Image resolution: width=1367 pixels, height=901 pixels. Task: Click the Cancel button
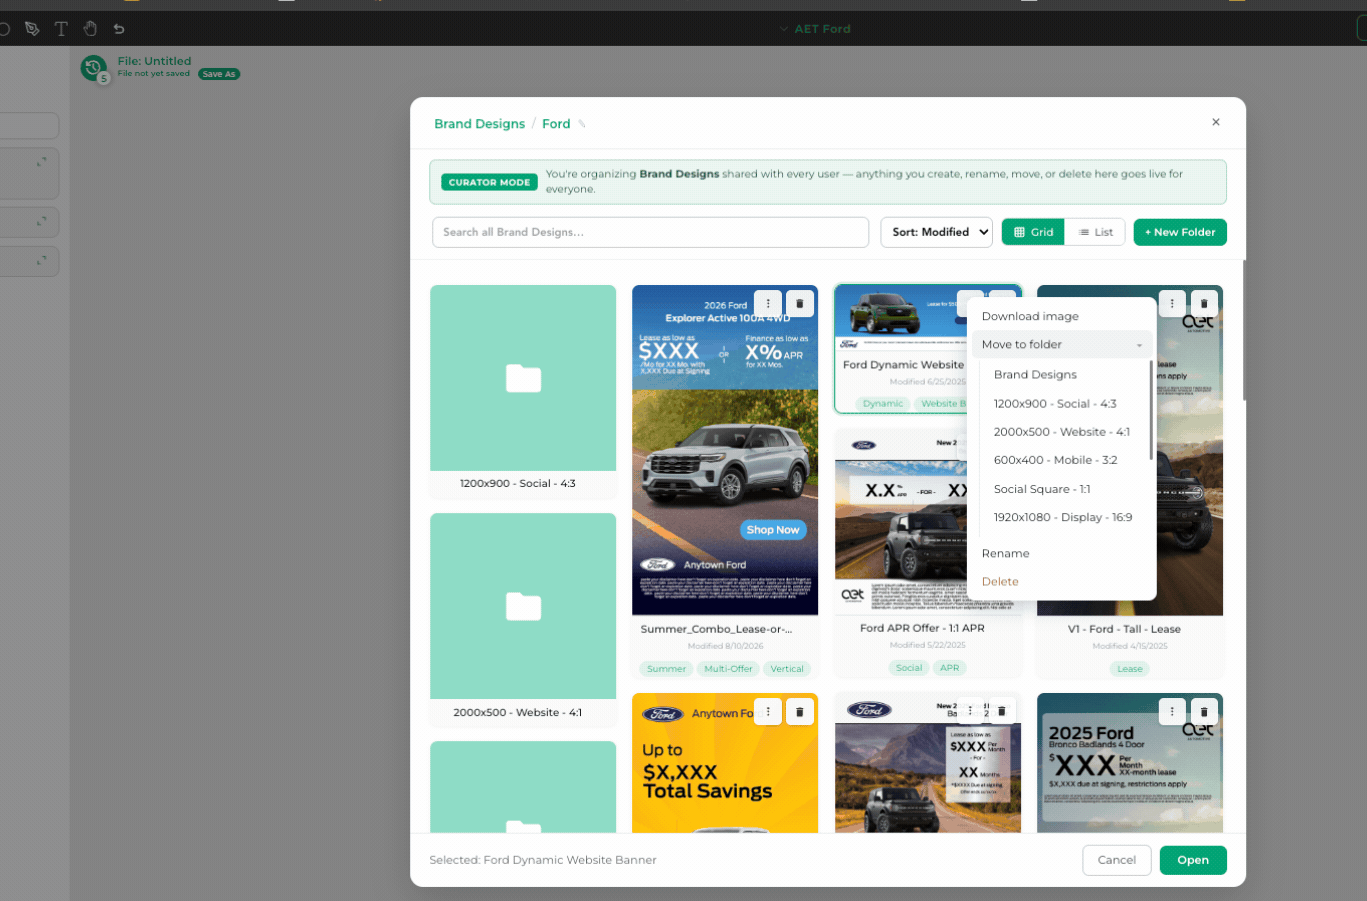point(1117,860)
